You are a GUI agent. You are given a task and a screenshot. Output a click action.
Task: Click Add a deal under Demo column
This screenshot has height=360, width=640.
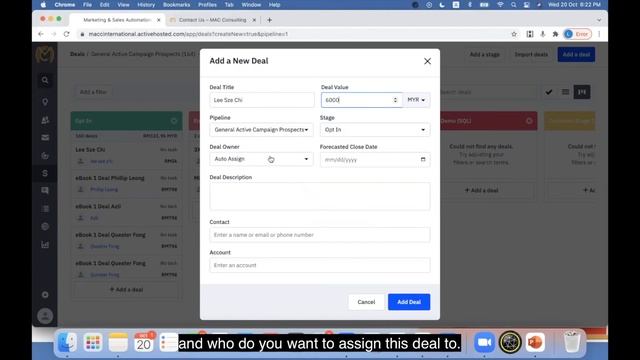(x=482, y=191)
